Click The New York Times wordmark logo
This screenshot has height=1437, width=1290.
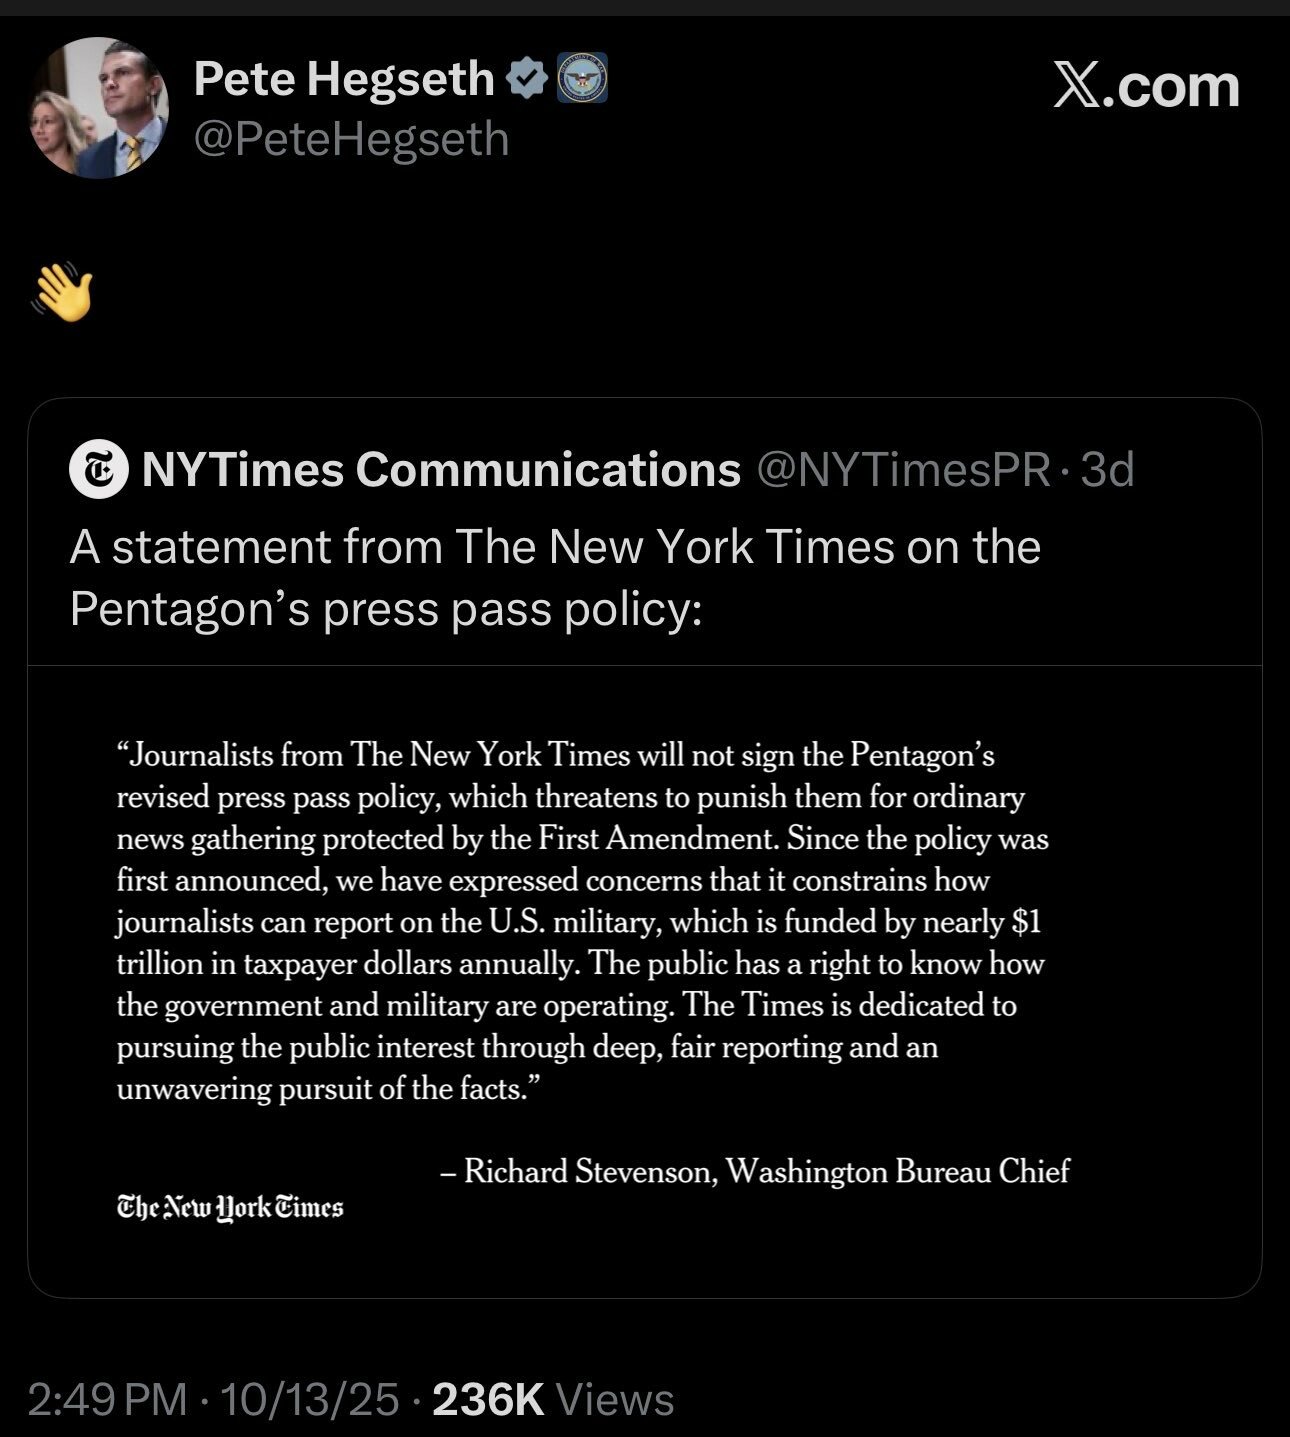click(230, 1208)
